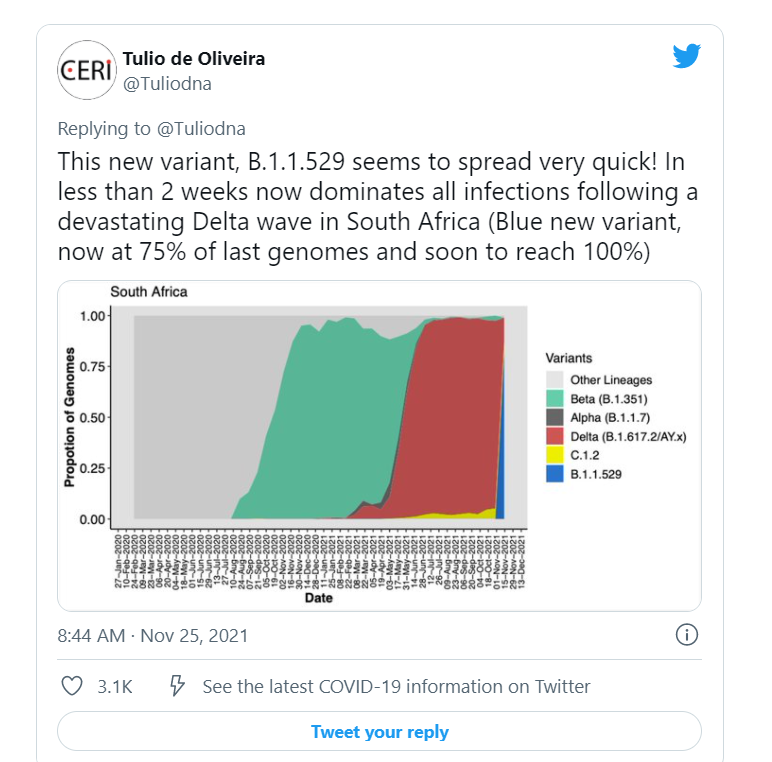The height and width of the screenshot is (762, 772).
Task: Click the Alpha (B.1.1.7) legend swatch
Action: (554, 418)
